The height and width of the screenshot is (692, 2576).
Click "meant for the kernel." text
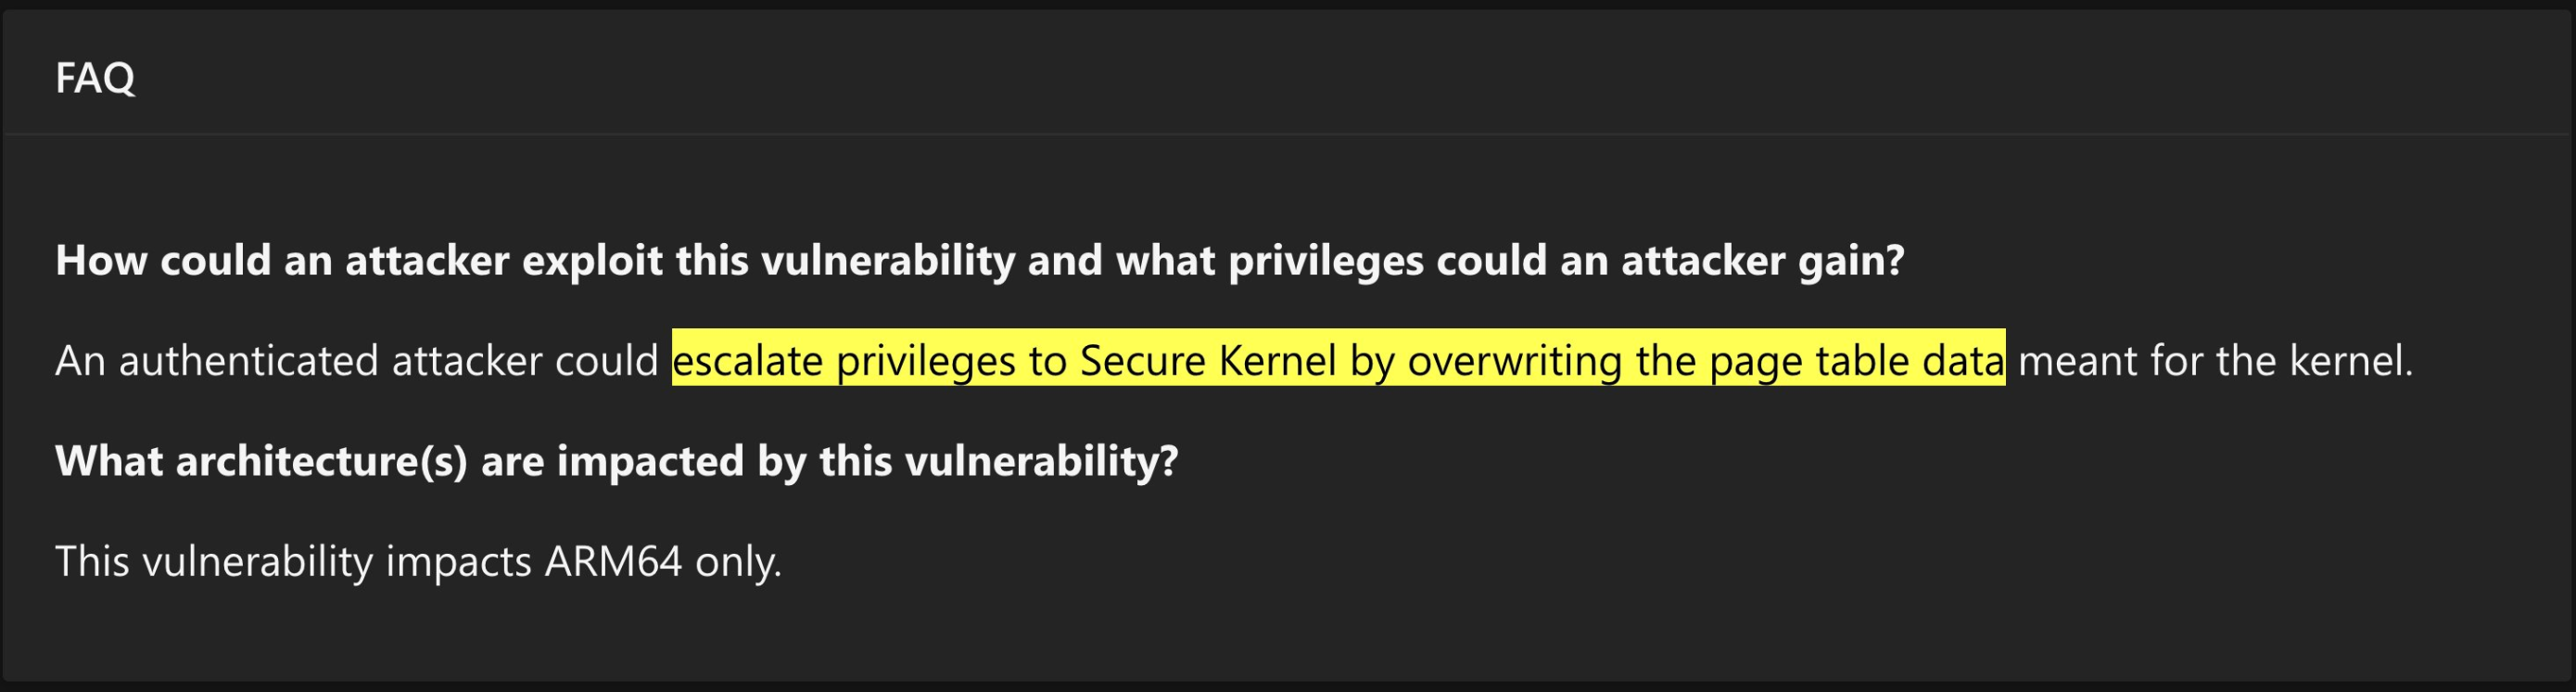2216,361
